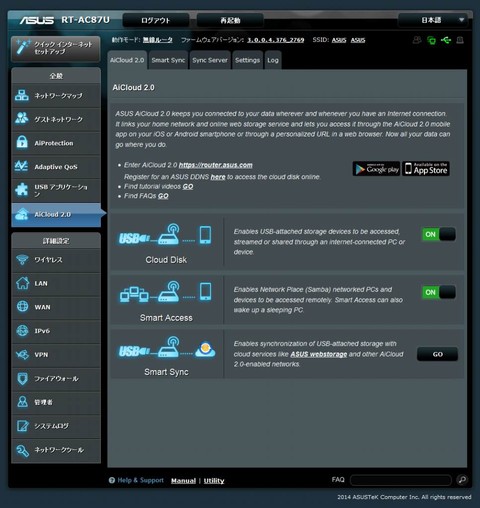Click the administrator person icon

pyautogui.click(x=22, y=402)
